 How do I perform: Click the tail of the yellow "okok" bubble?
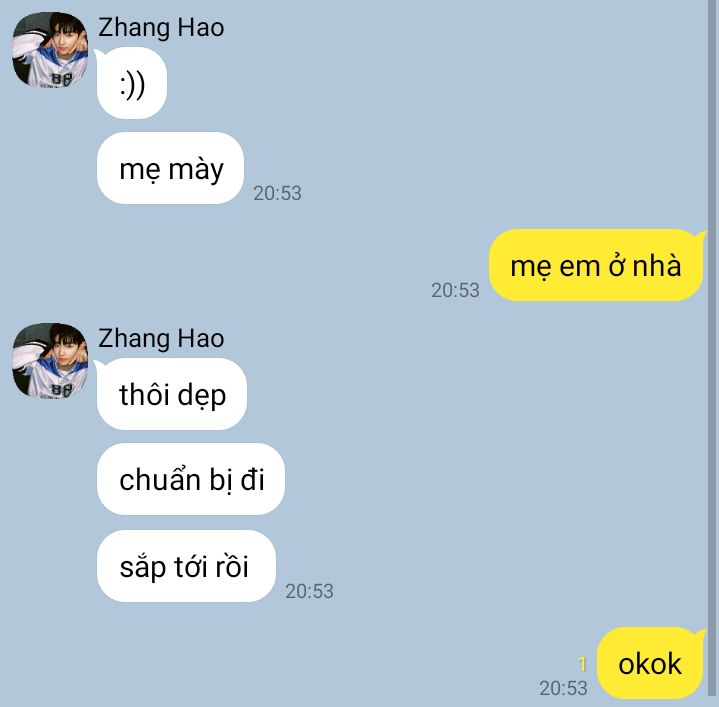pyautogui.click(x=701, y=635)
